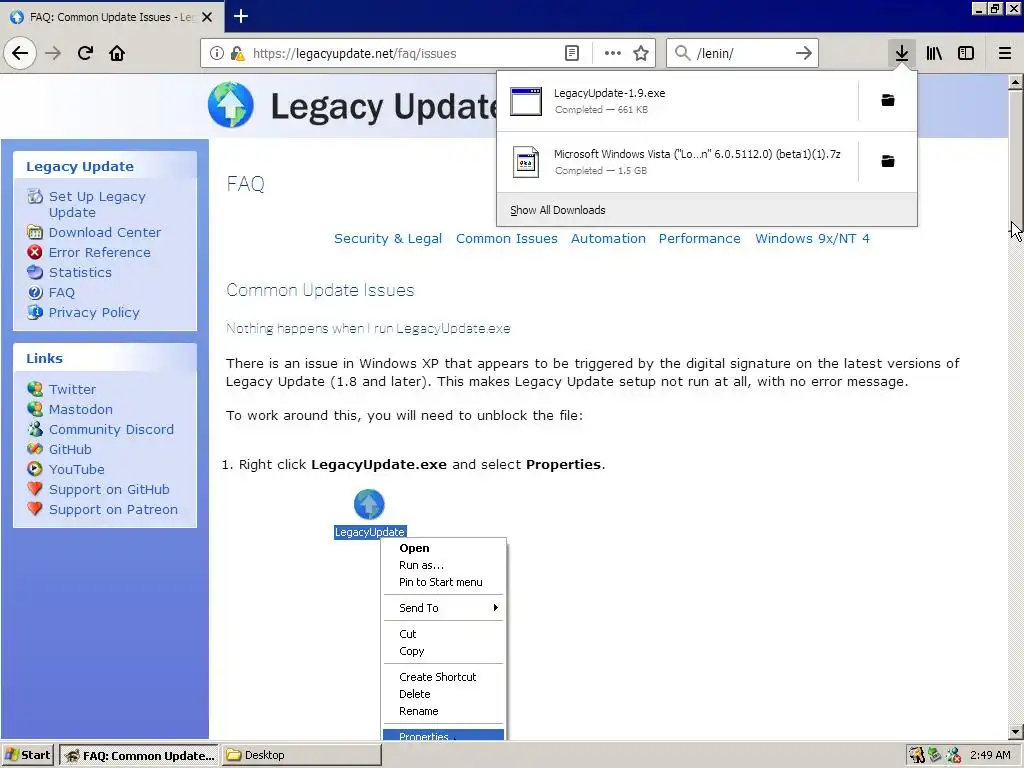Open Support on Patreon link

(x=113, y=510)
